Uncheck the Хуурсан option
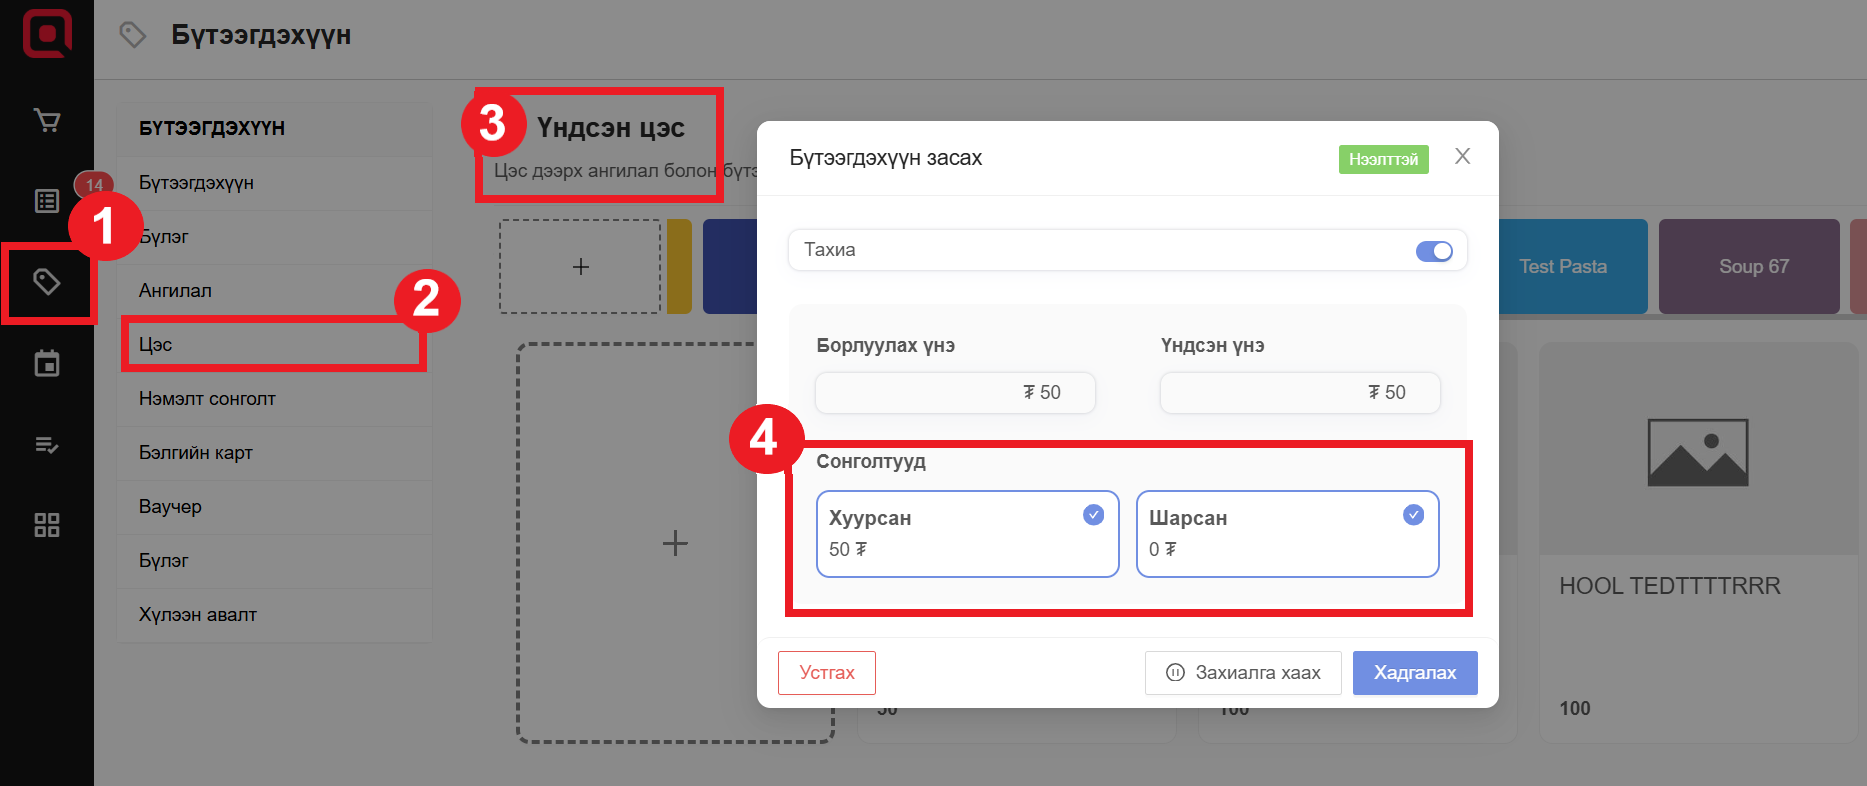Image resolution: width=1867 pixels, height=786 pixels. [x=1093, y=515]
